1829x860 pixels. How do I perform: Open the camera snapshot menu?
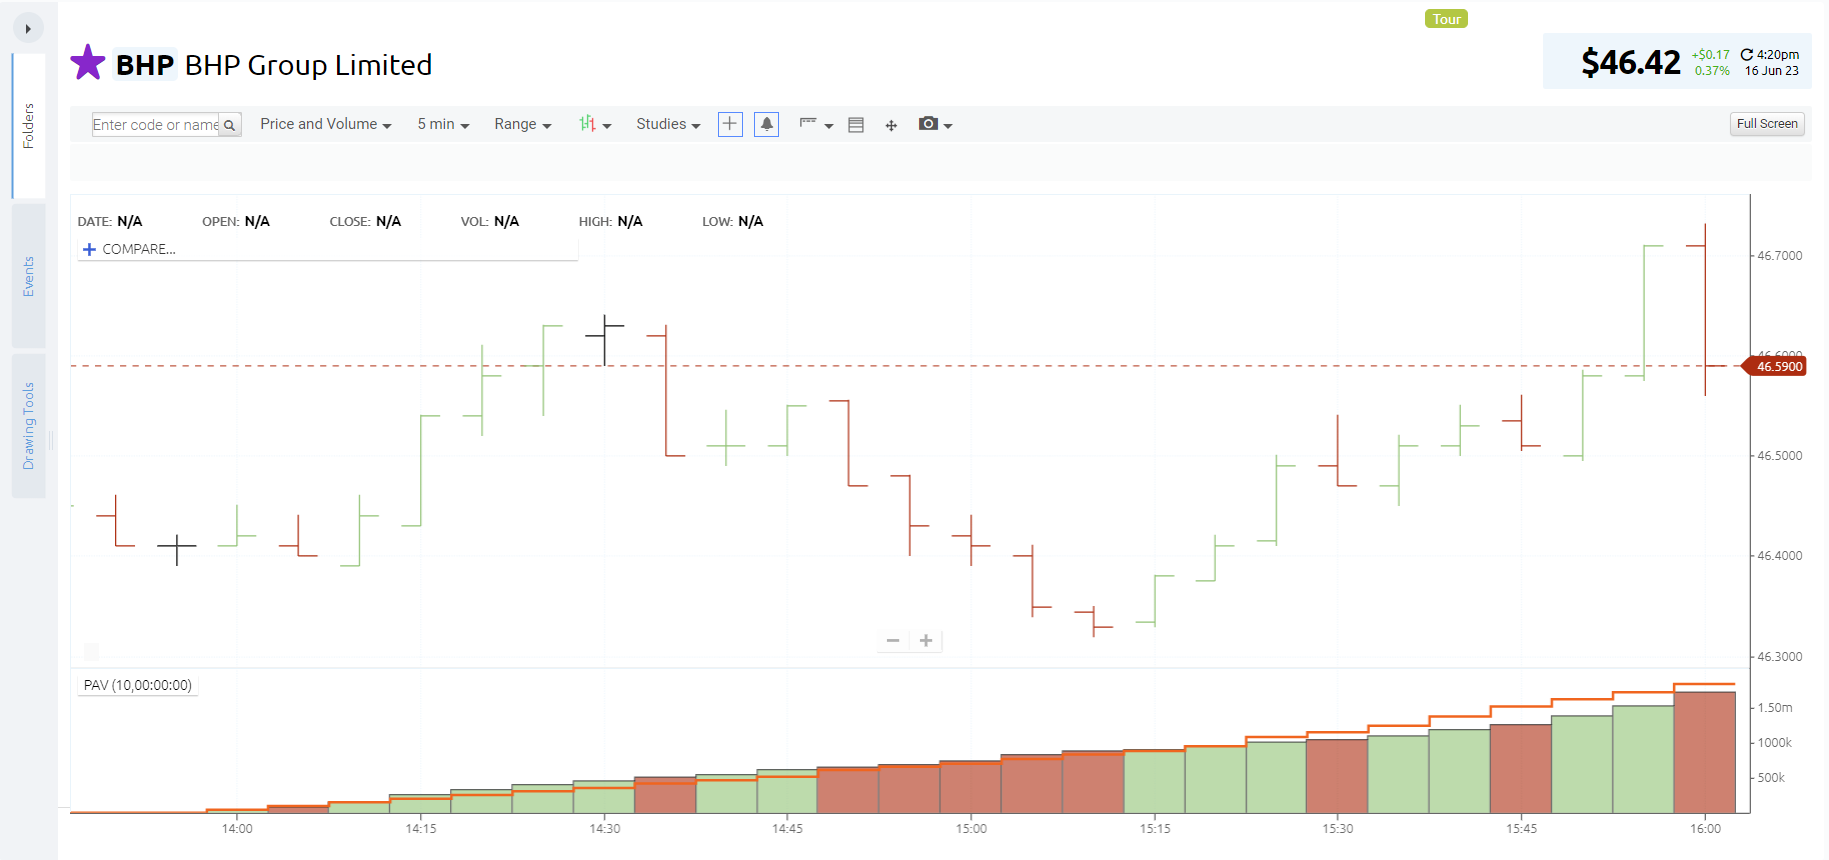click(x=935, y=124)
